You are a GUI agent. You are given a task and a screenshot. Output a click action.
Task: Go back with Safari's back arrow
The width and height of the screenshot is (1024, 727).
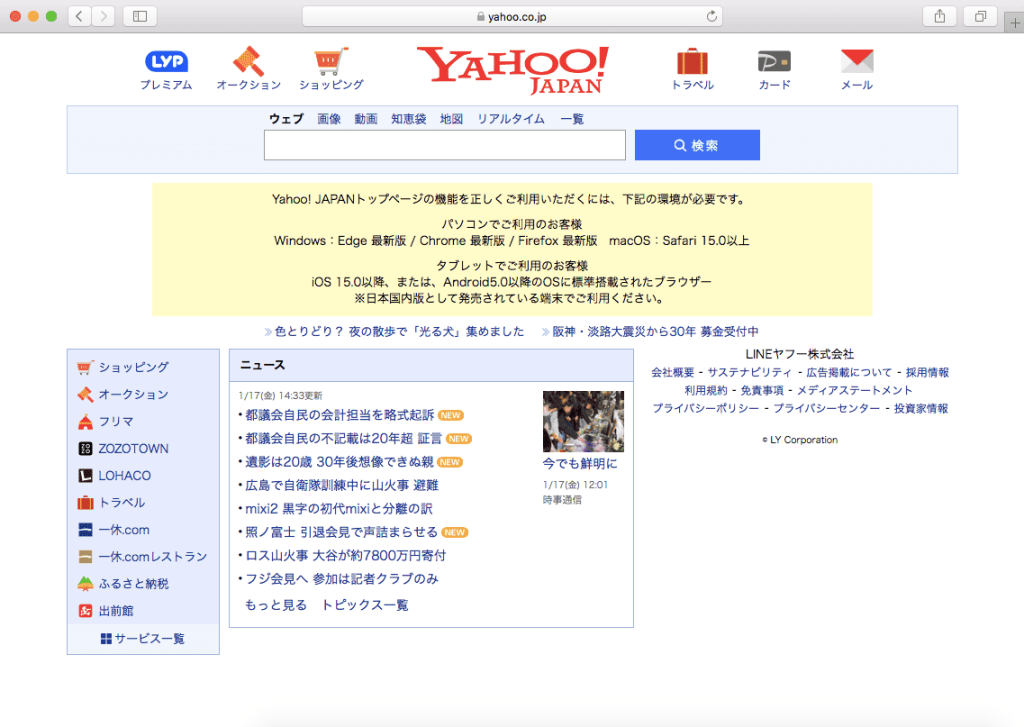[x=80, y=16]
